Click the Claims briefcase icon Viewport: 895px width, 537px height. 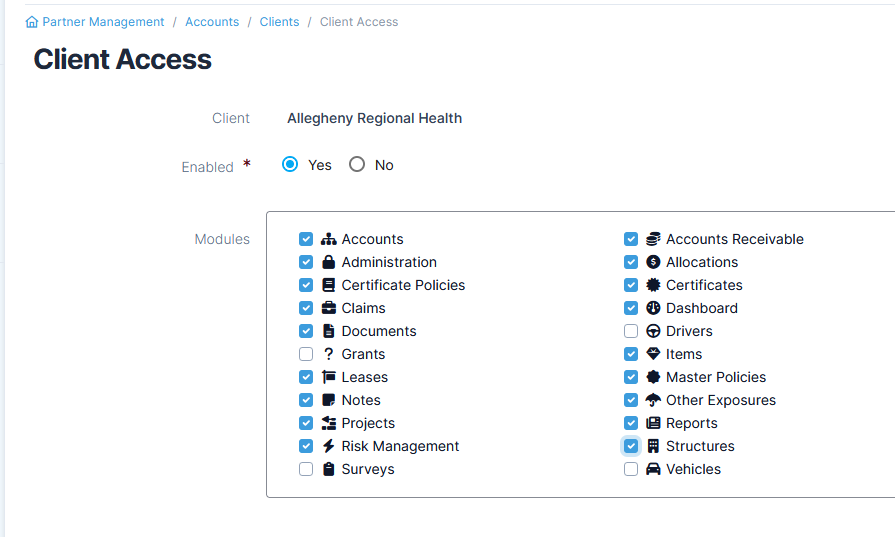[x=329, y=308]
